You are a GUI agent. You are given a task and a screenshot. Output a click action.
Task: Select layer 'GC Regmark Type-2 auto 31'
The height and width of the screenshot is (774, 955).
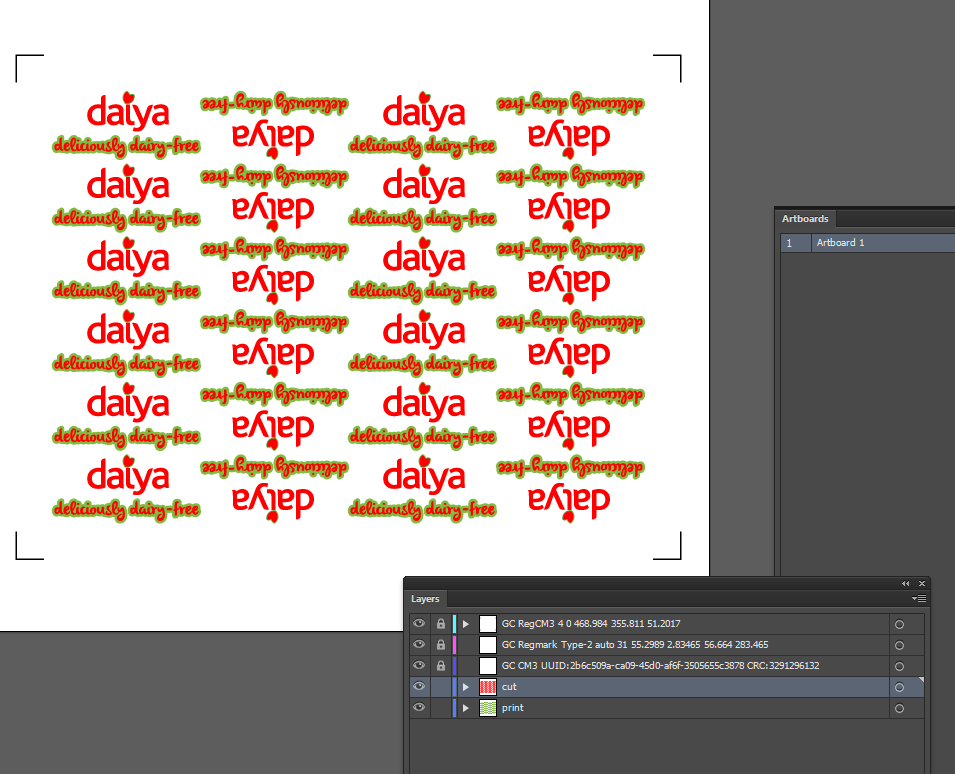point(635,644)
